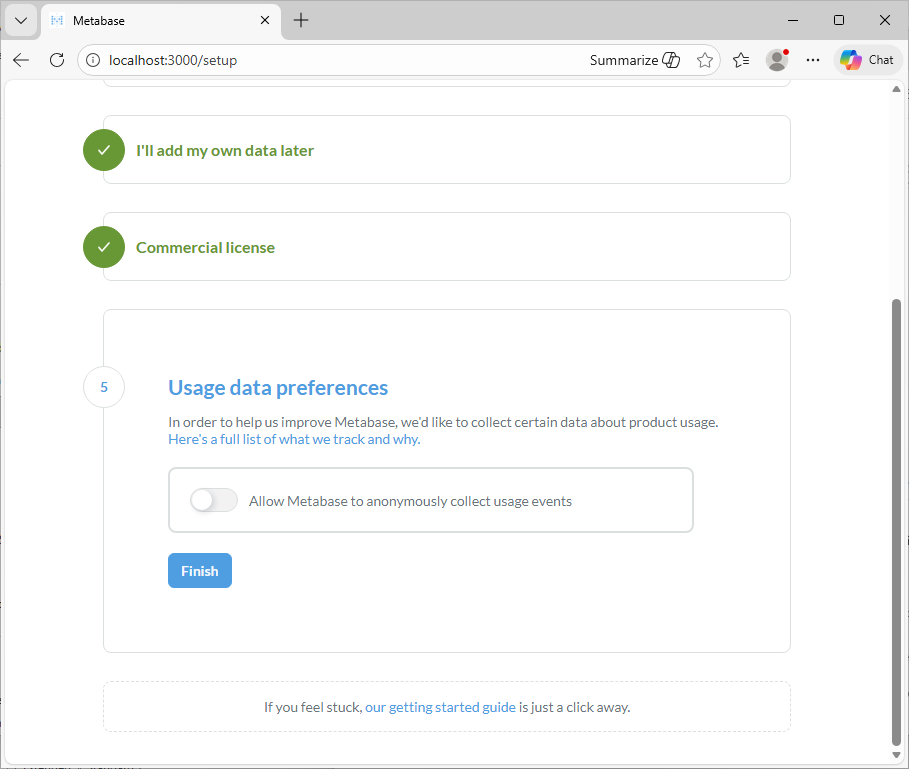
Task: Click green checkmark beside add data step
Action: coord(104,150)
